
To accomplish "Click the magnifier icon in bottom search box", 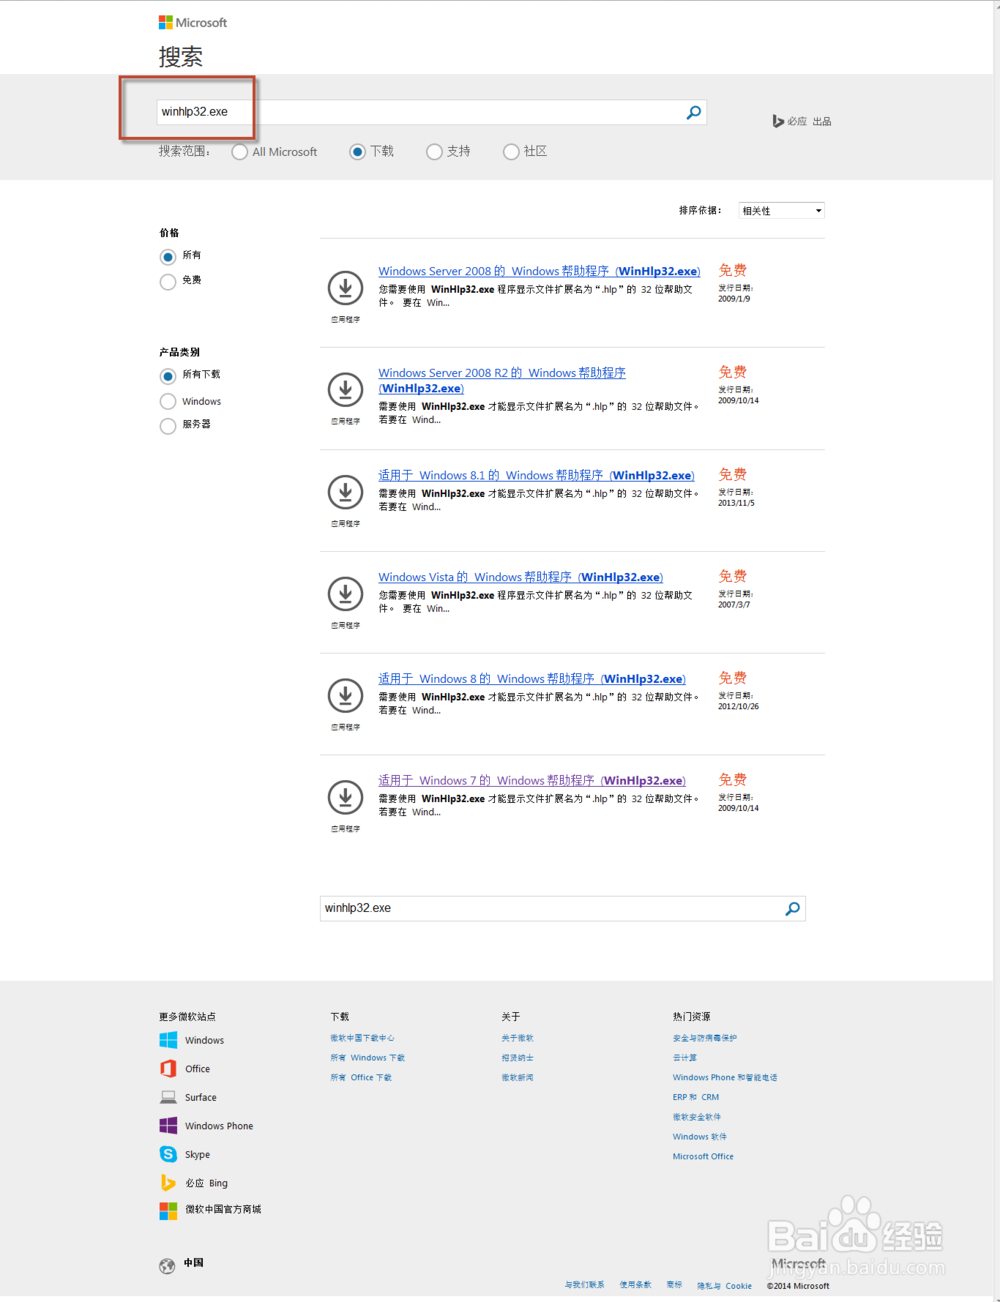I will (792, 909).
